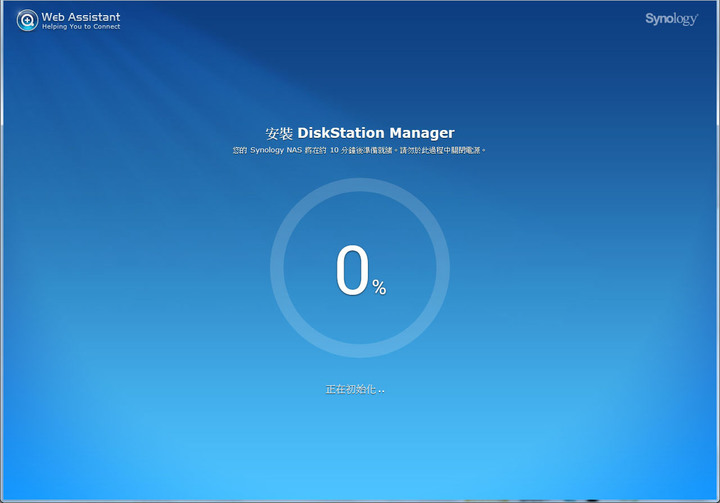Screen dimensions: 720x503
Task: Click the circular installation progress ring
Action: pos(360,268)
